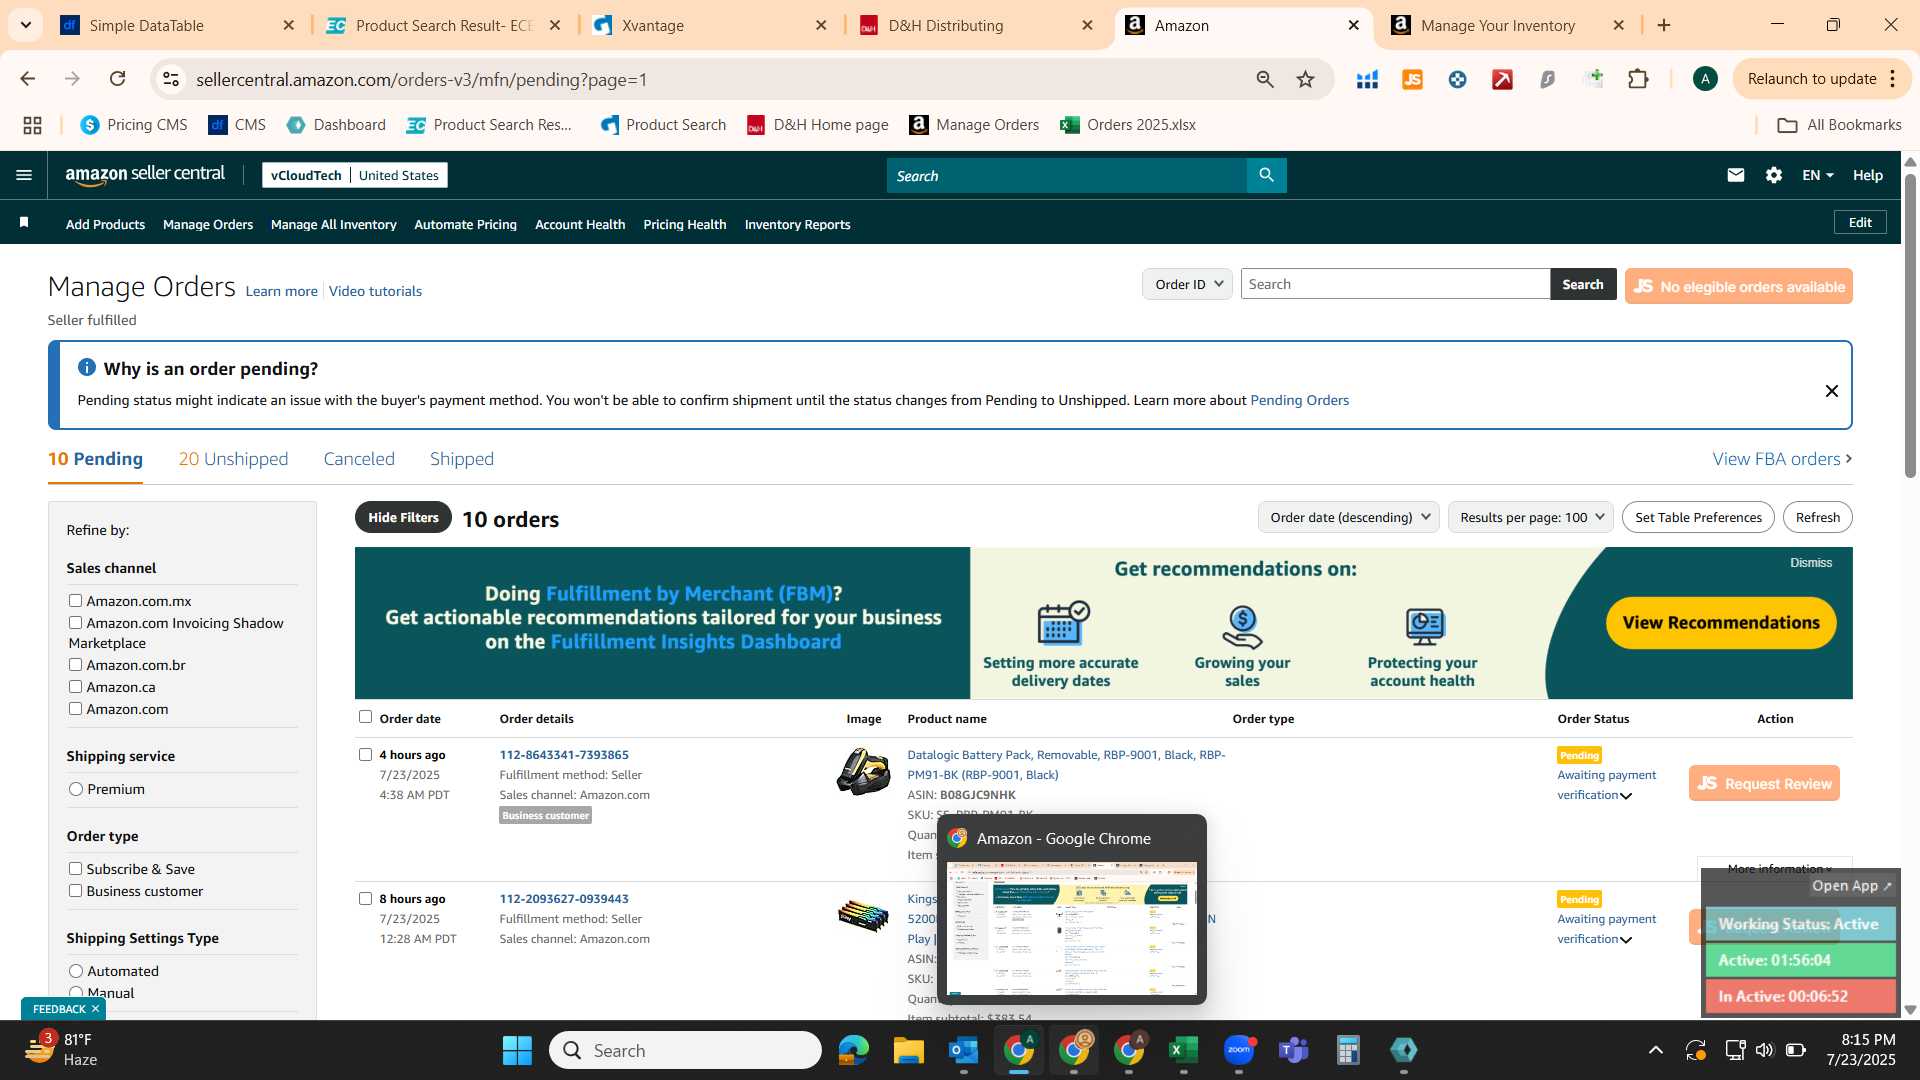This screenshot has width=1920, height=1080.
Task: Tick the select-all orders header checkbox
Action: coord(365,716)
